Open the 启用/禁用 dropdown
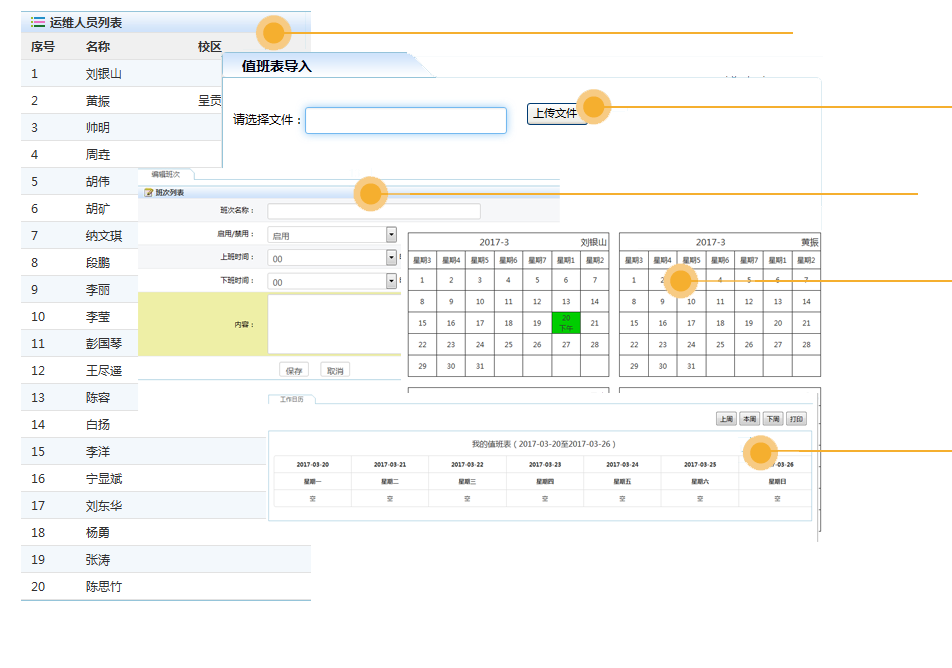The image size is (952, 668). (391, 235)
